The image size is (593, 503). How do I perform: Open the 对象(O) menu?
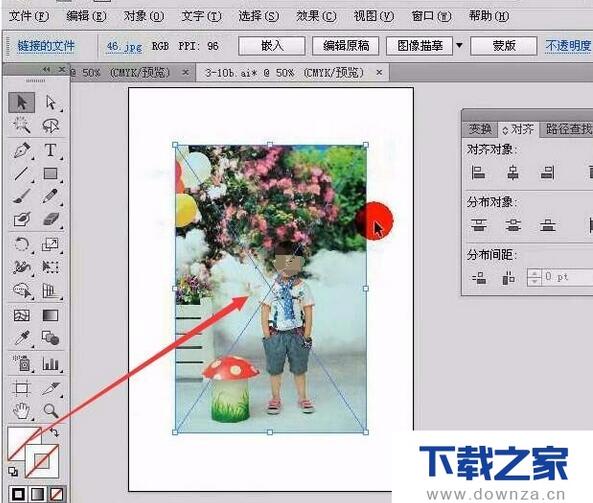[144, 16]
